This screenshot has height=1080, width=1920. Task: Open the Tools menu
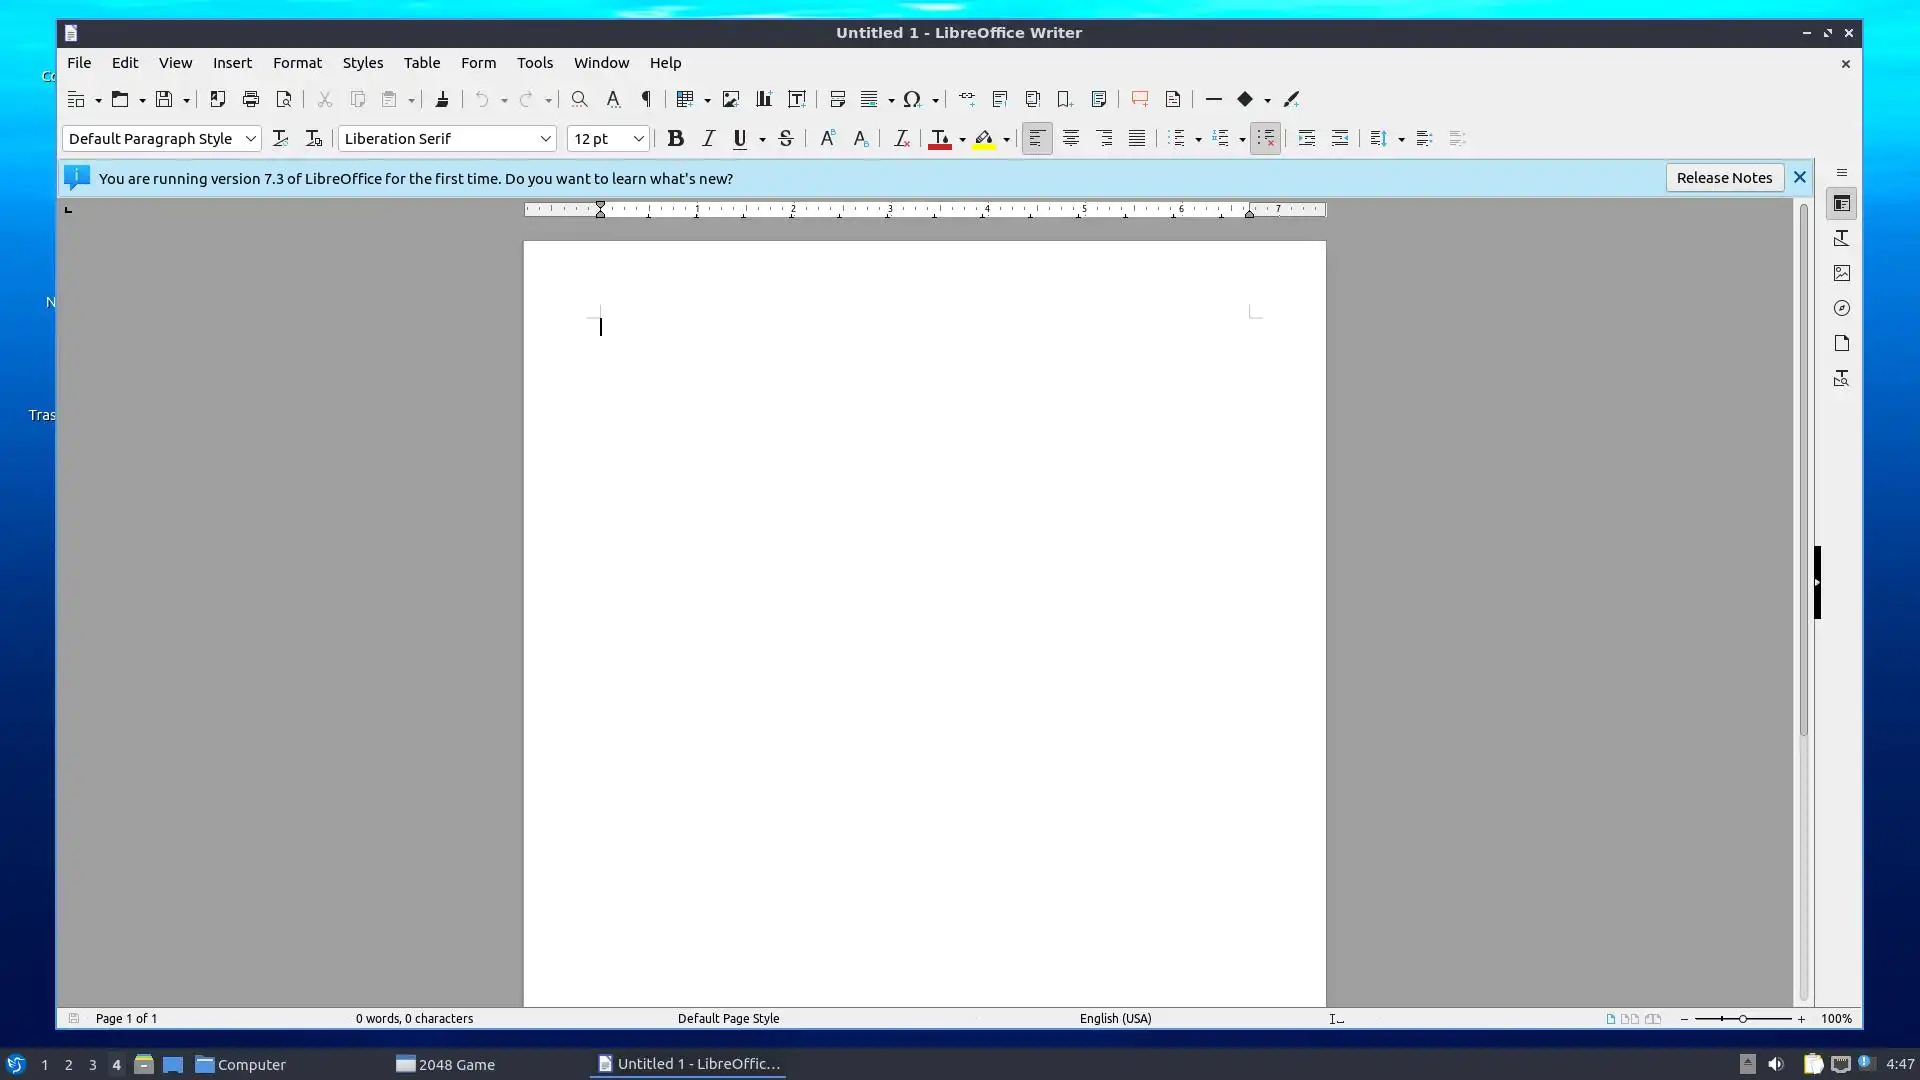pyautogui.click(x=534, y=62)
